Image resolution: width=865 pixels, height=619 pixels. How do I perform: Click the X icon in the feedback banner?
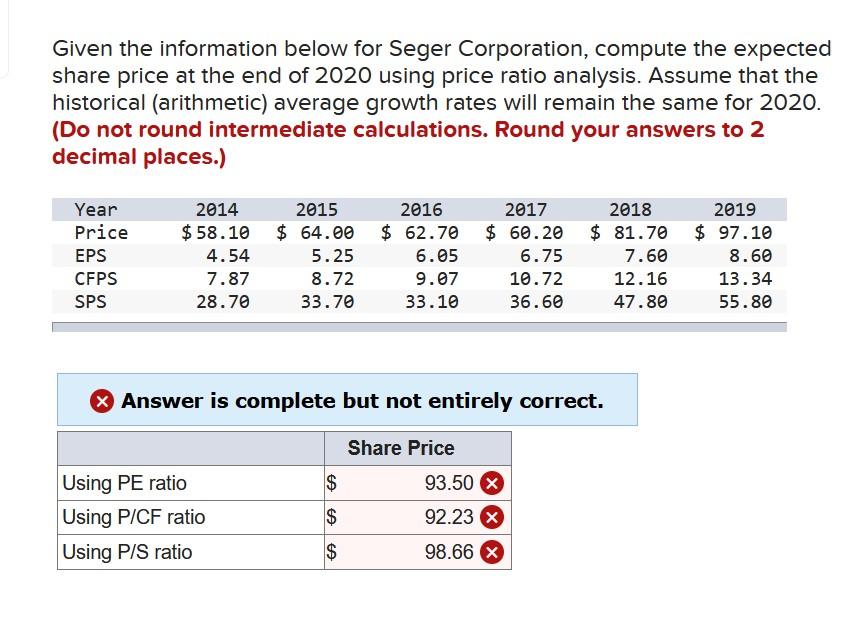(x=103, y=400)
